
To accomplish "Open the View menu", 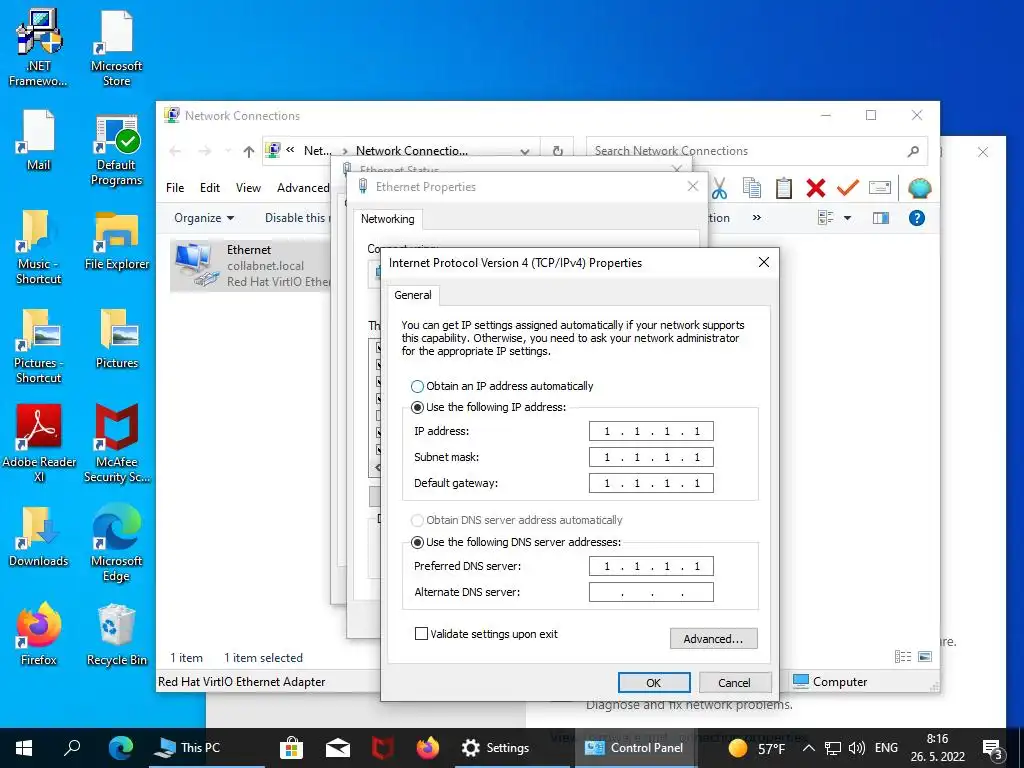I will pyautogui.click(x=248, y=188).
